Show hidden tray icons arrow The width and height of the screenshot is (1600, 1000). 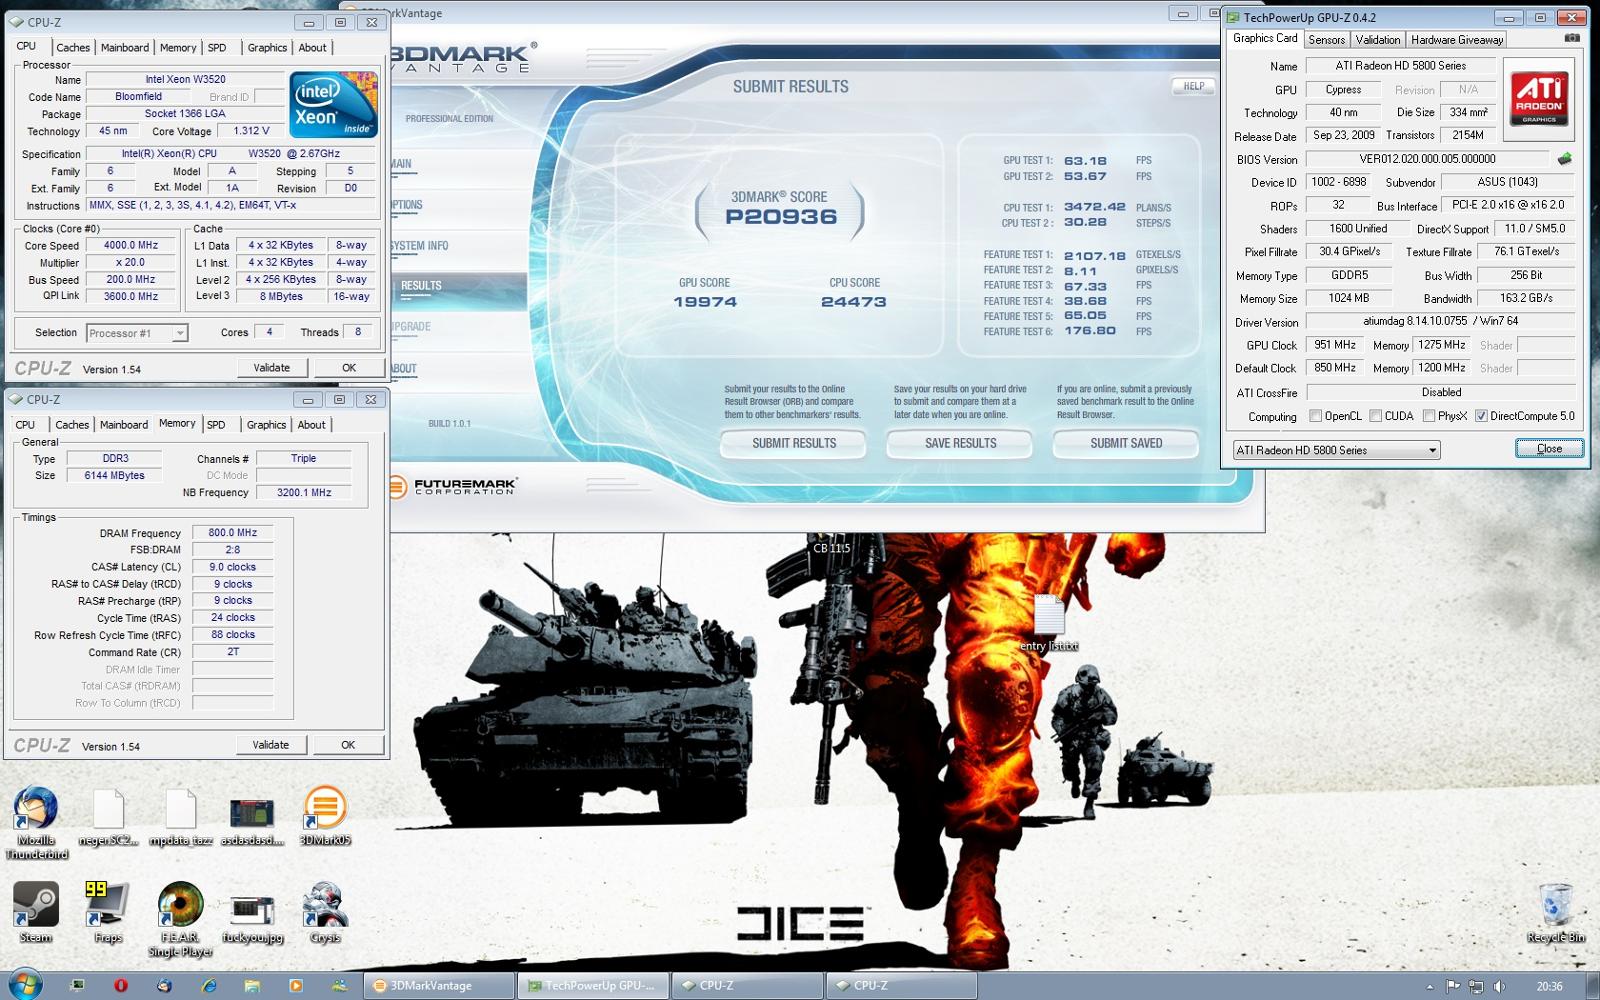tap(1429, 987)
